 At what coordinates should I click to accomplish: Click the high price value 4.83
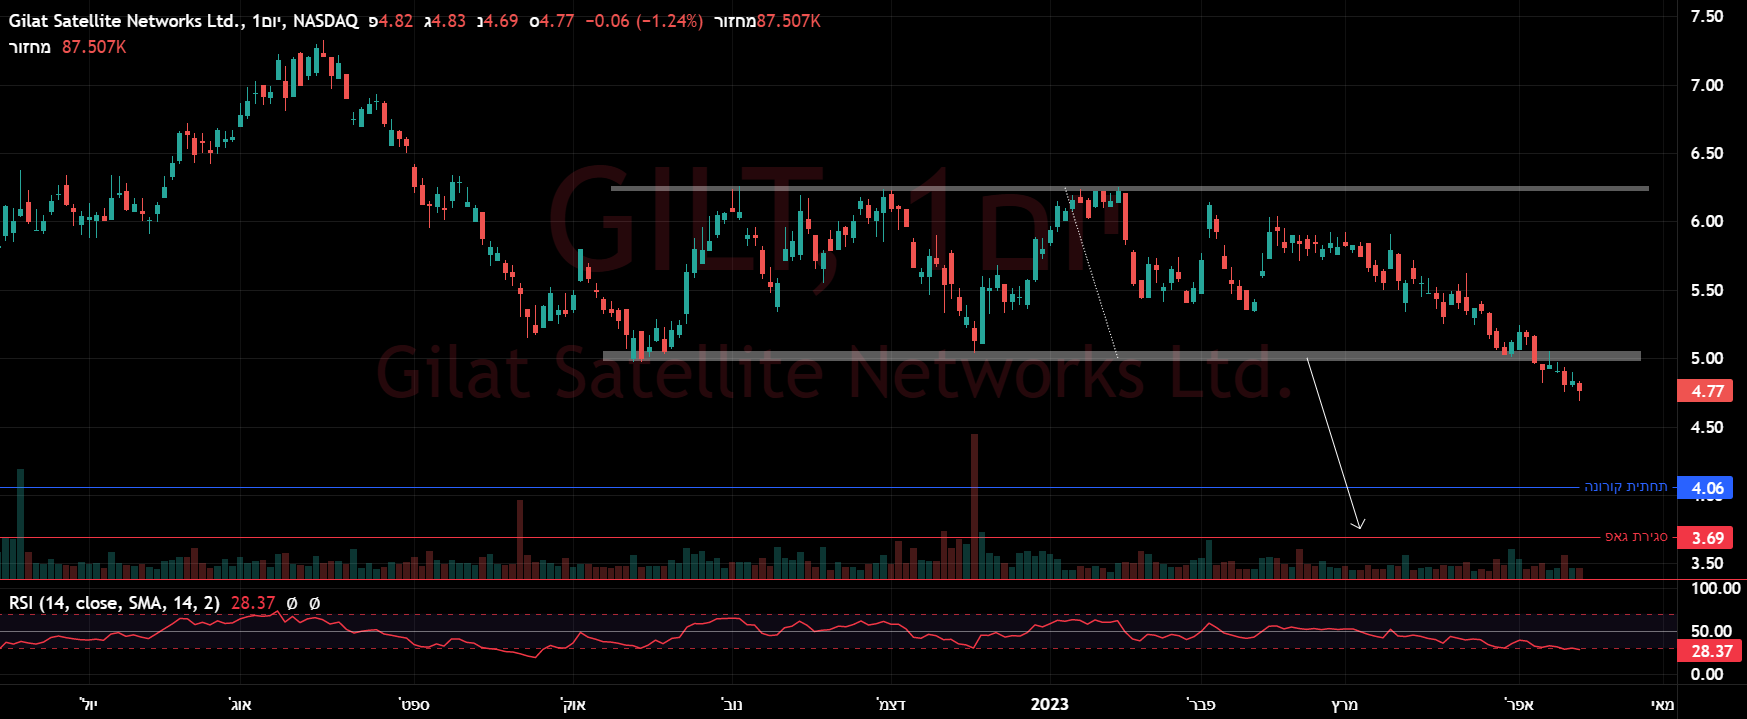(x=449, y=21)
